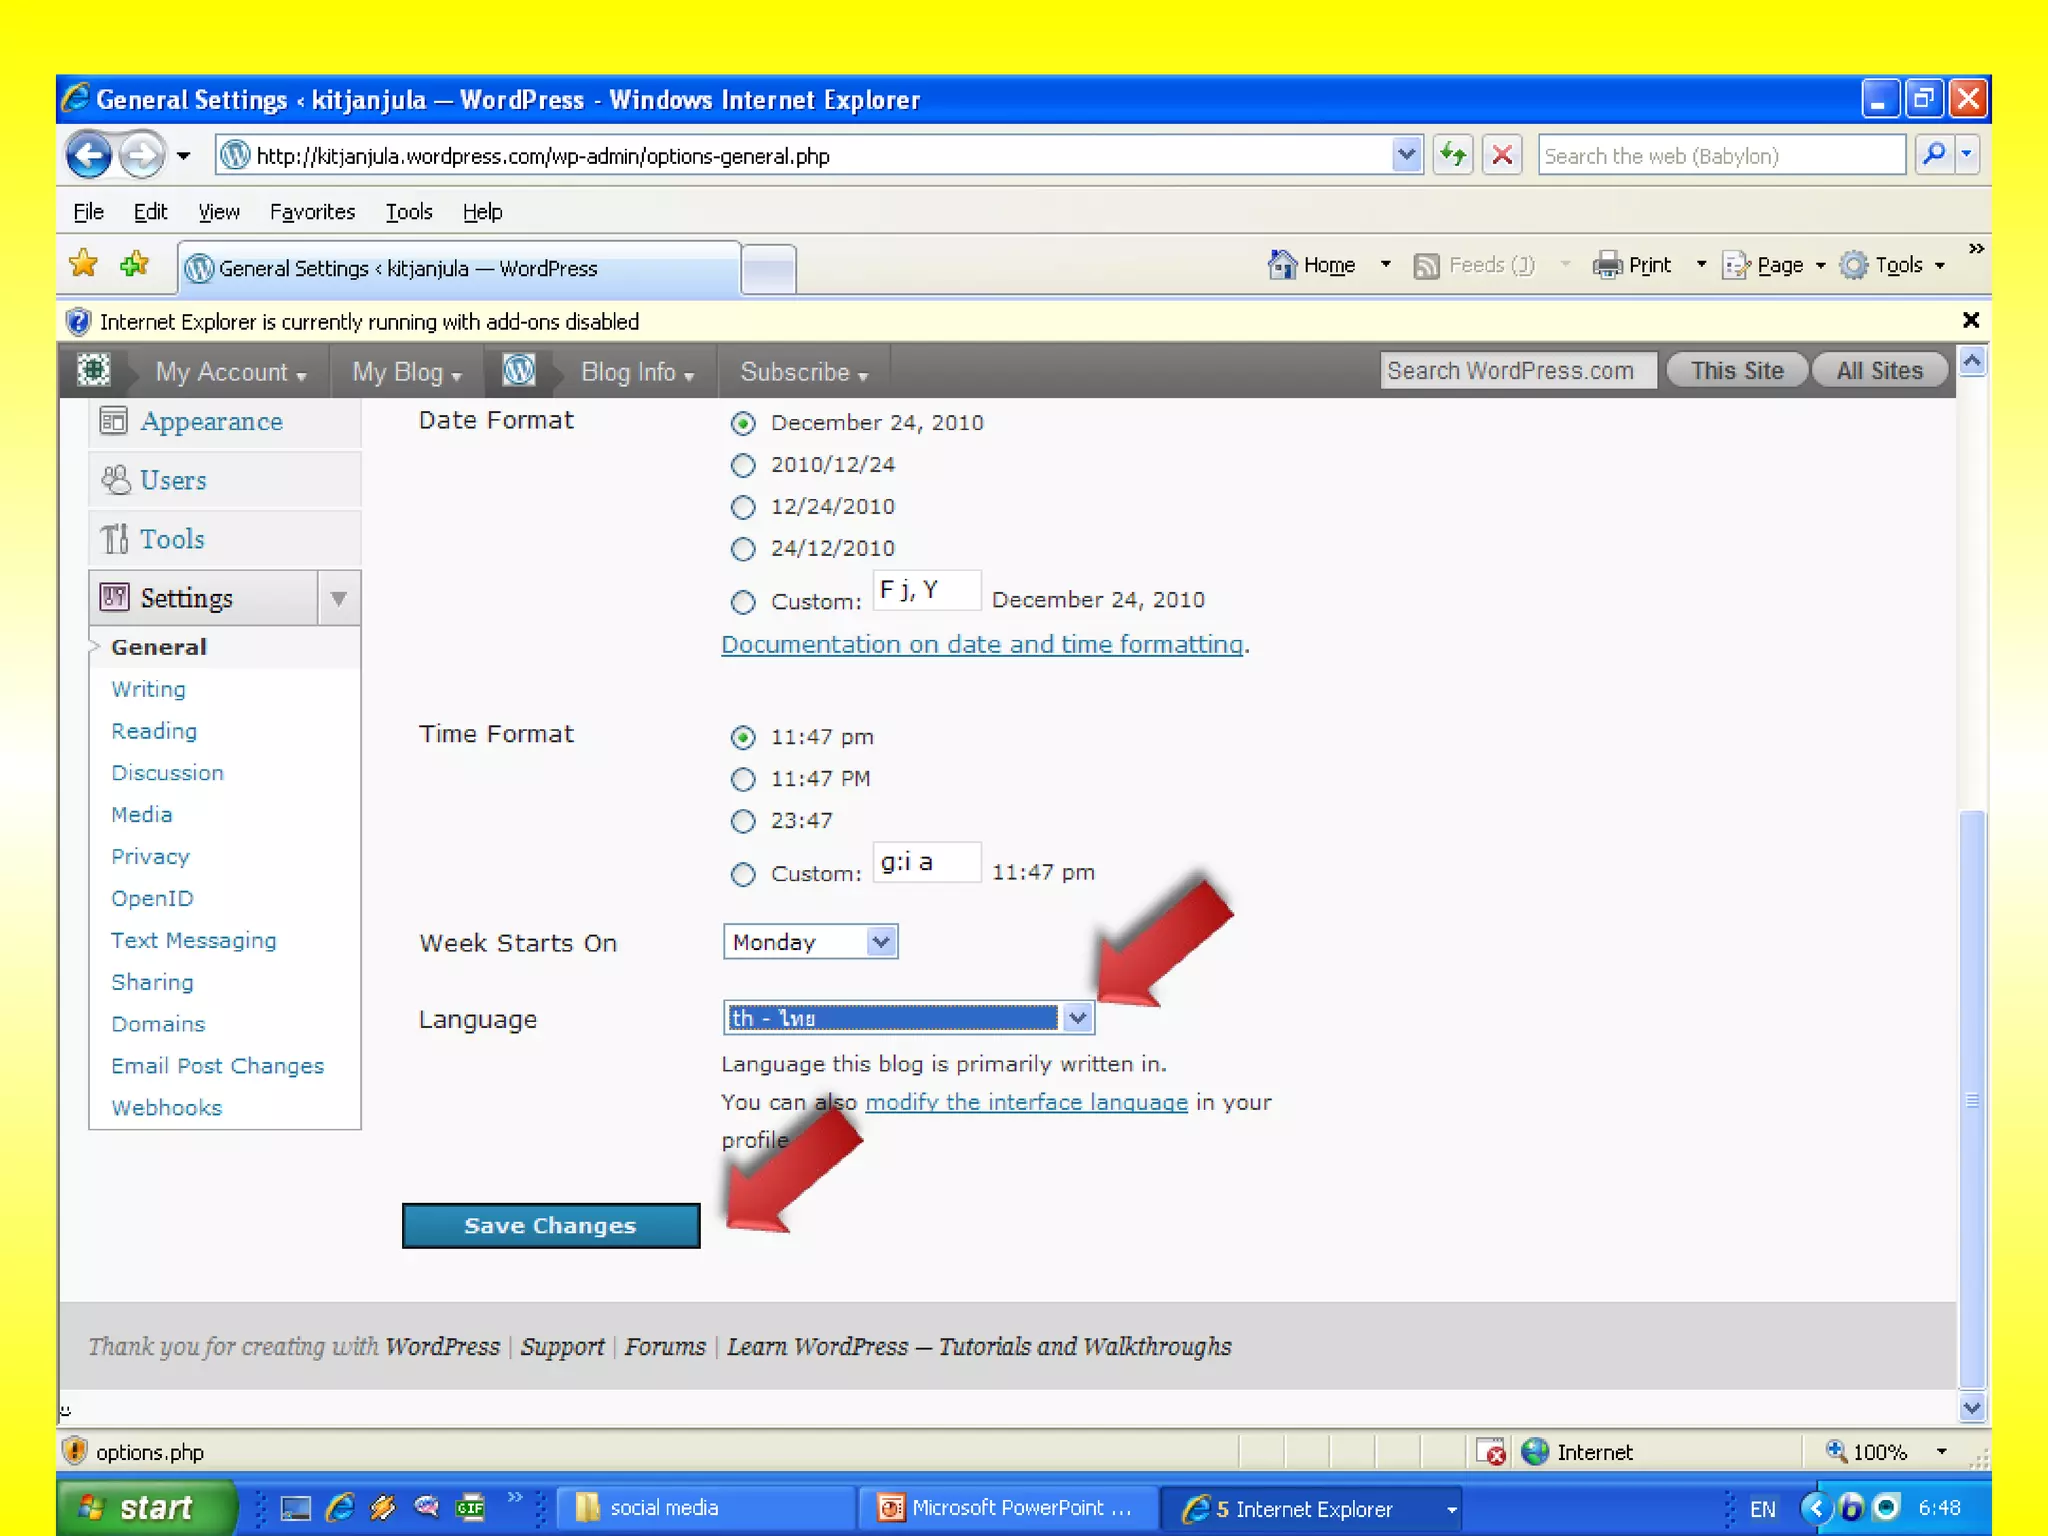Image resolution: width=2048 pixels, height=1536 pixels.
Task: Click the WordPress logo in admin bar
Action: tap(519, 371)
